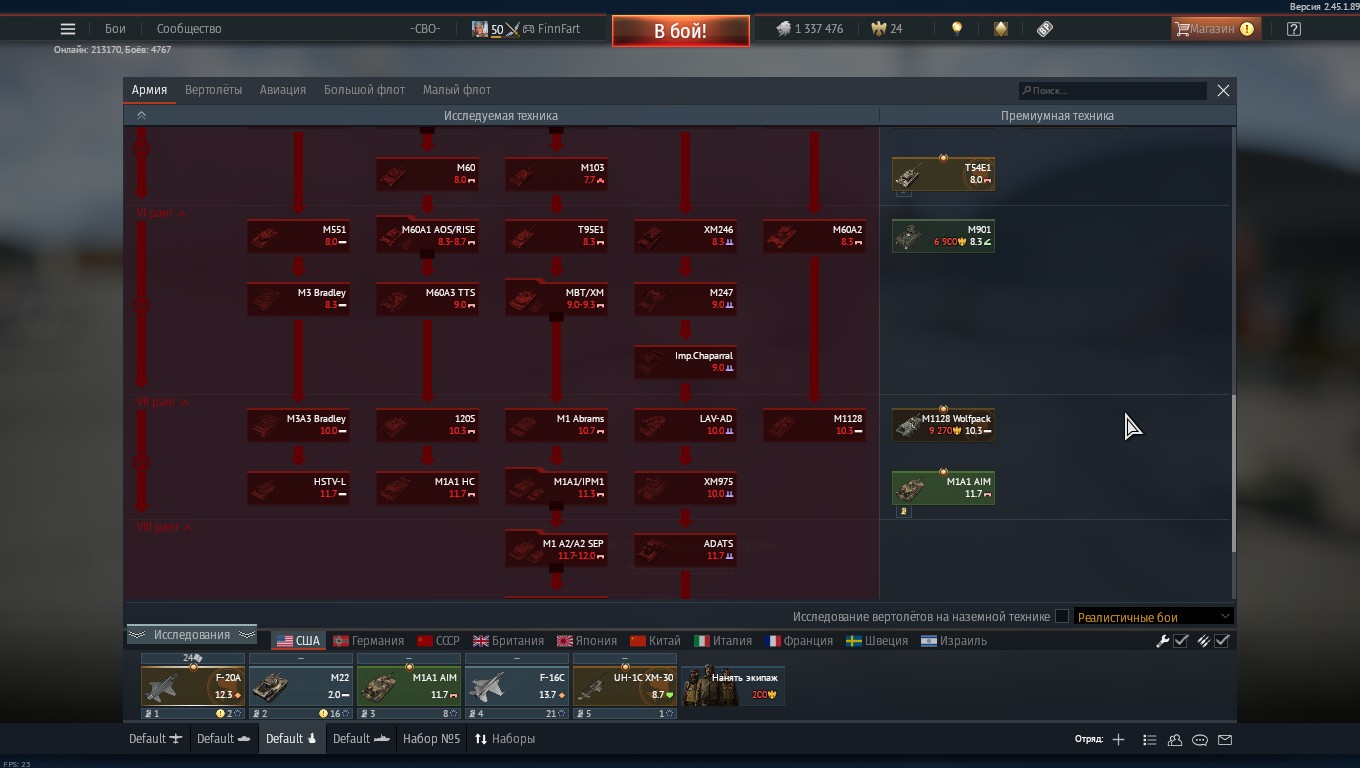
Task: Expand the M1 A2/A2 SEP vehicle group
Action: [556, 550]
